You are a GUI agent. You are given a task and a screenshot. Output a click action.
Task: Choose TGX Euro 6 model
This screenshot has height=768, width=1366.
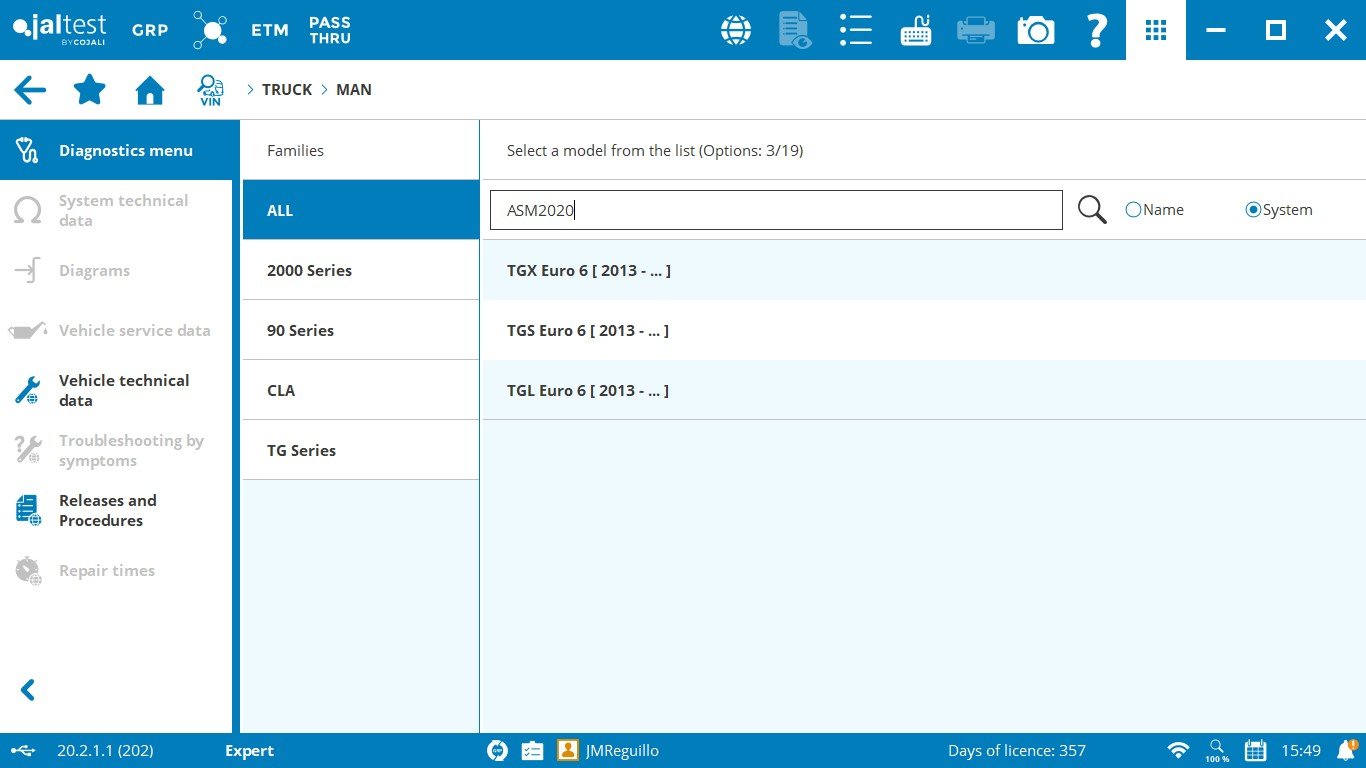[x=588, y=270]
